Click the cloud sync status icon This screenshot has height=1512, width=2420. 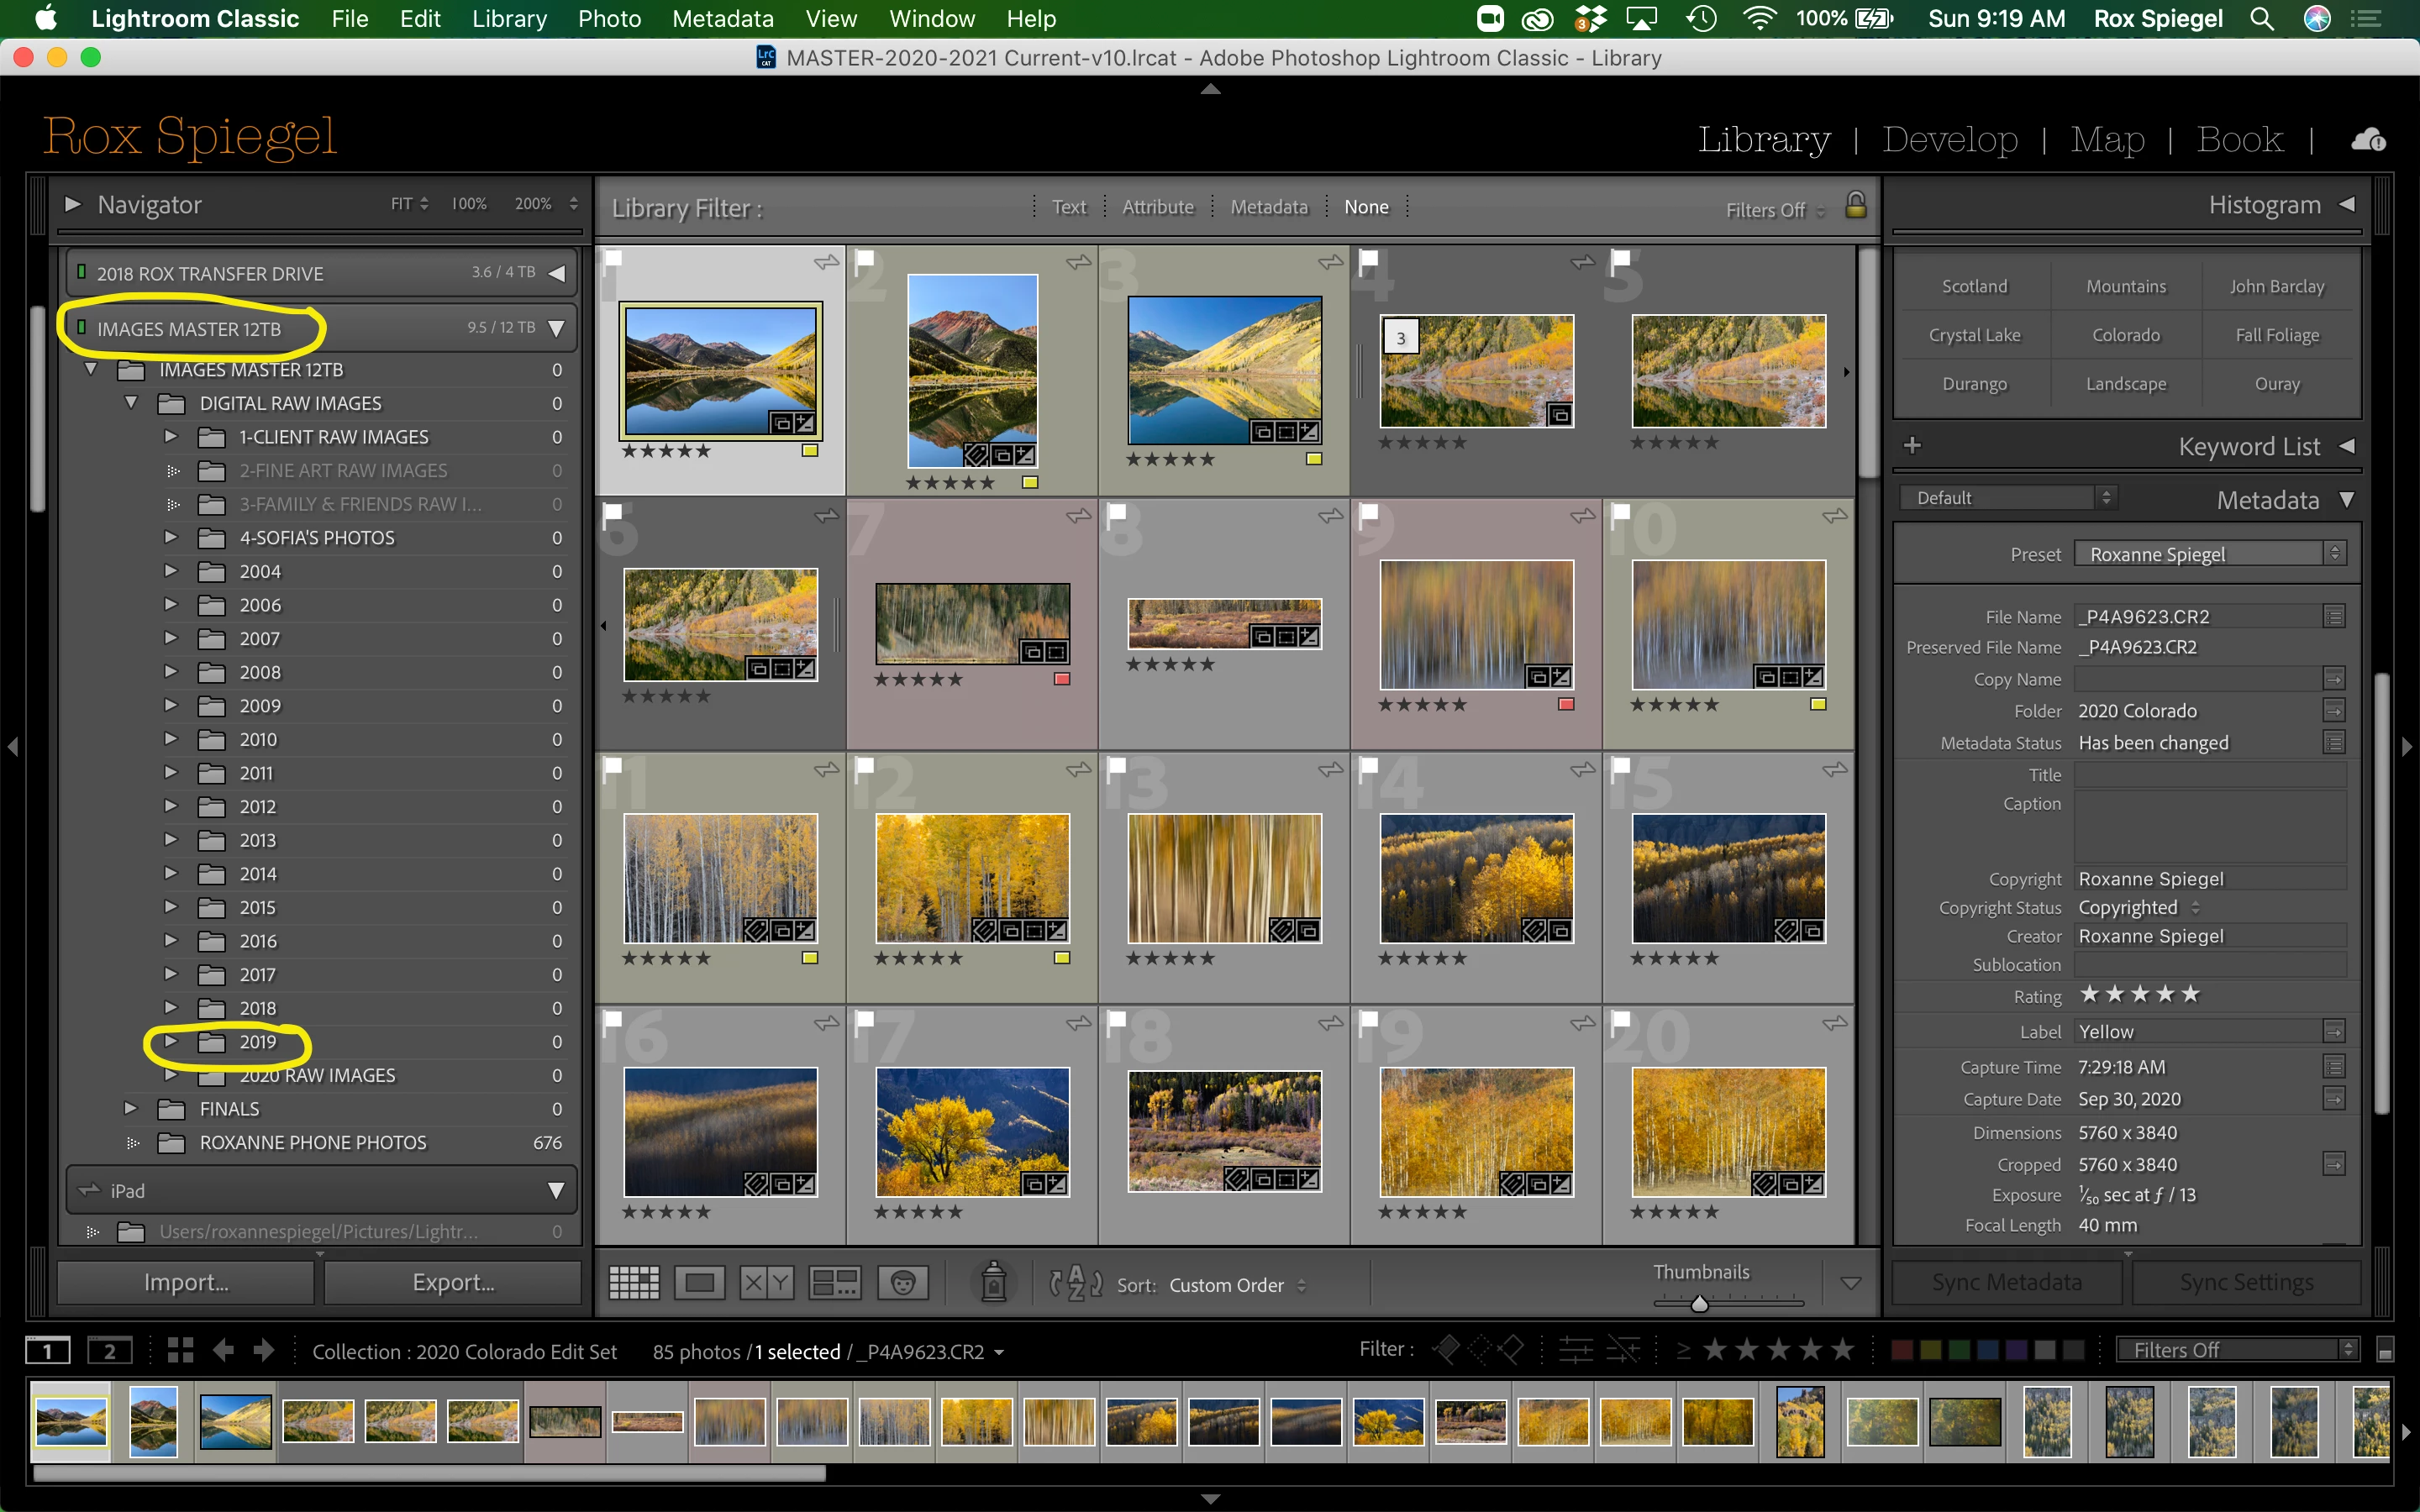(x=2368, y=140)
